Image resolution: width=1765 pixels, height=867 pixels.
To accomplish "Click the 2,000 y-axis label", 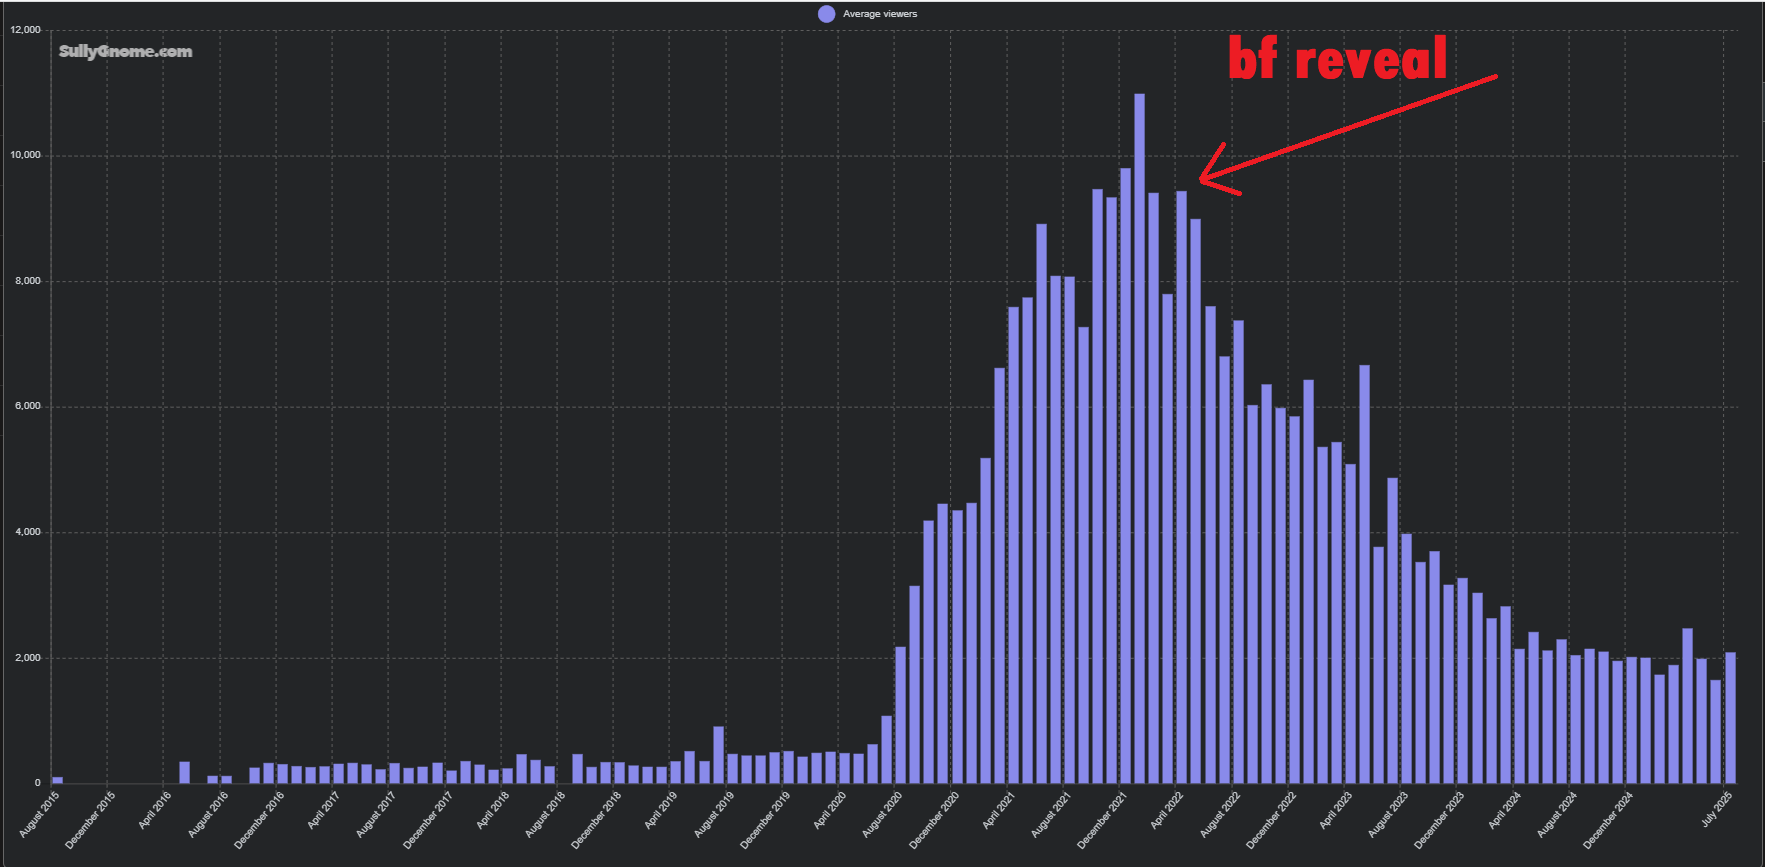I will tap(28, 658).
